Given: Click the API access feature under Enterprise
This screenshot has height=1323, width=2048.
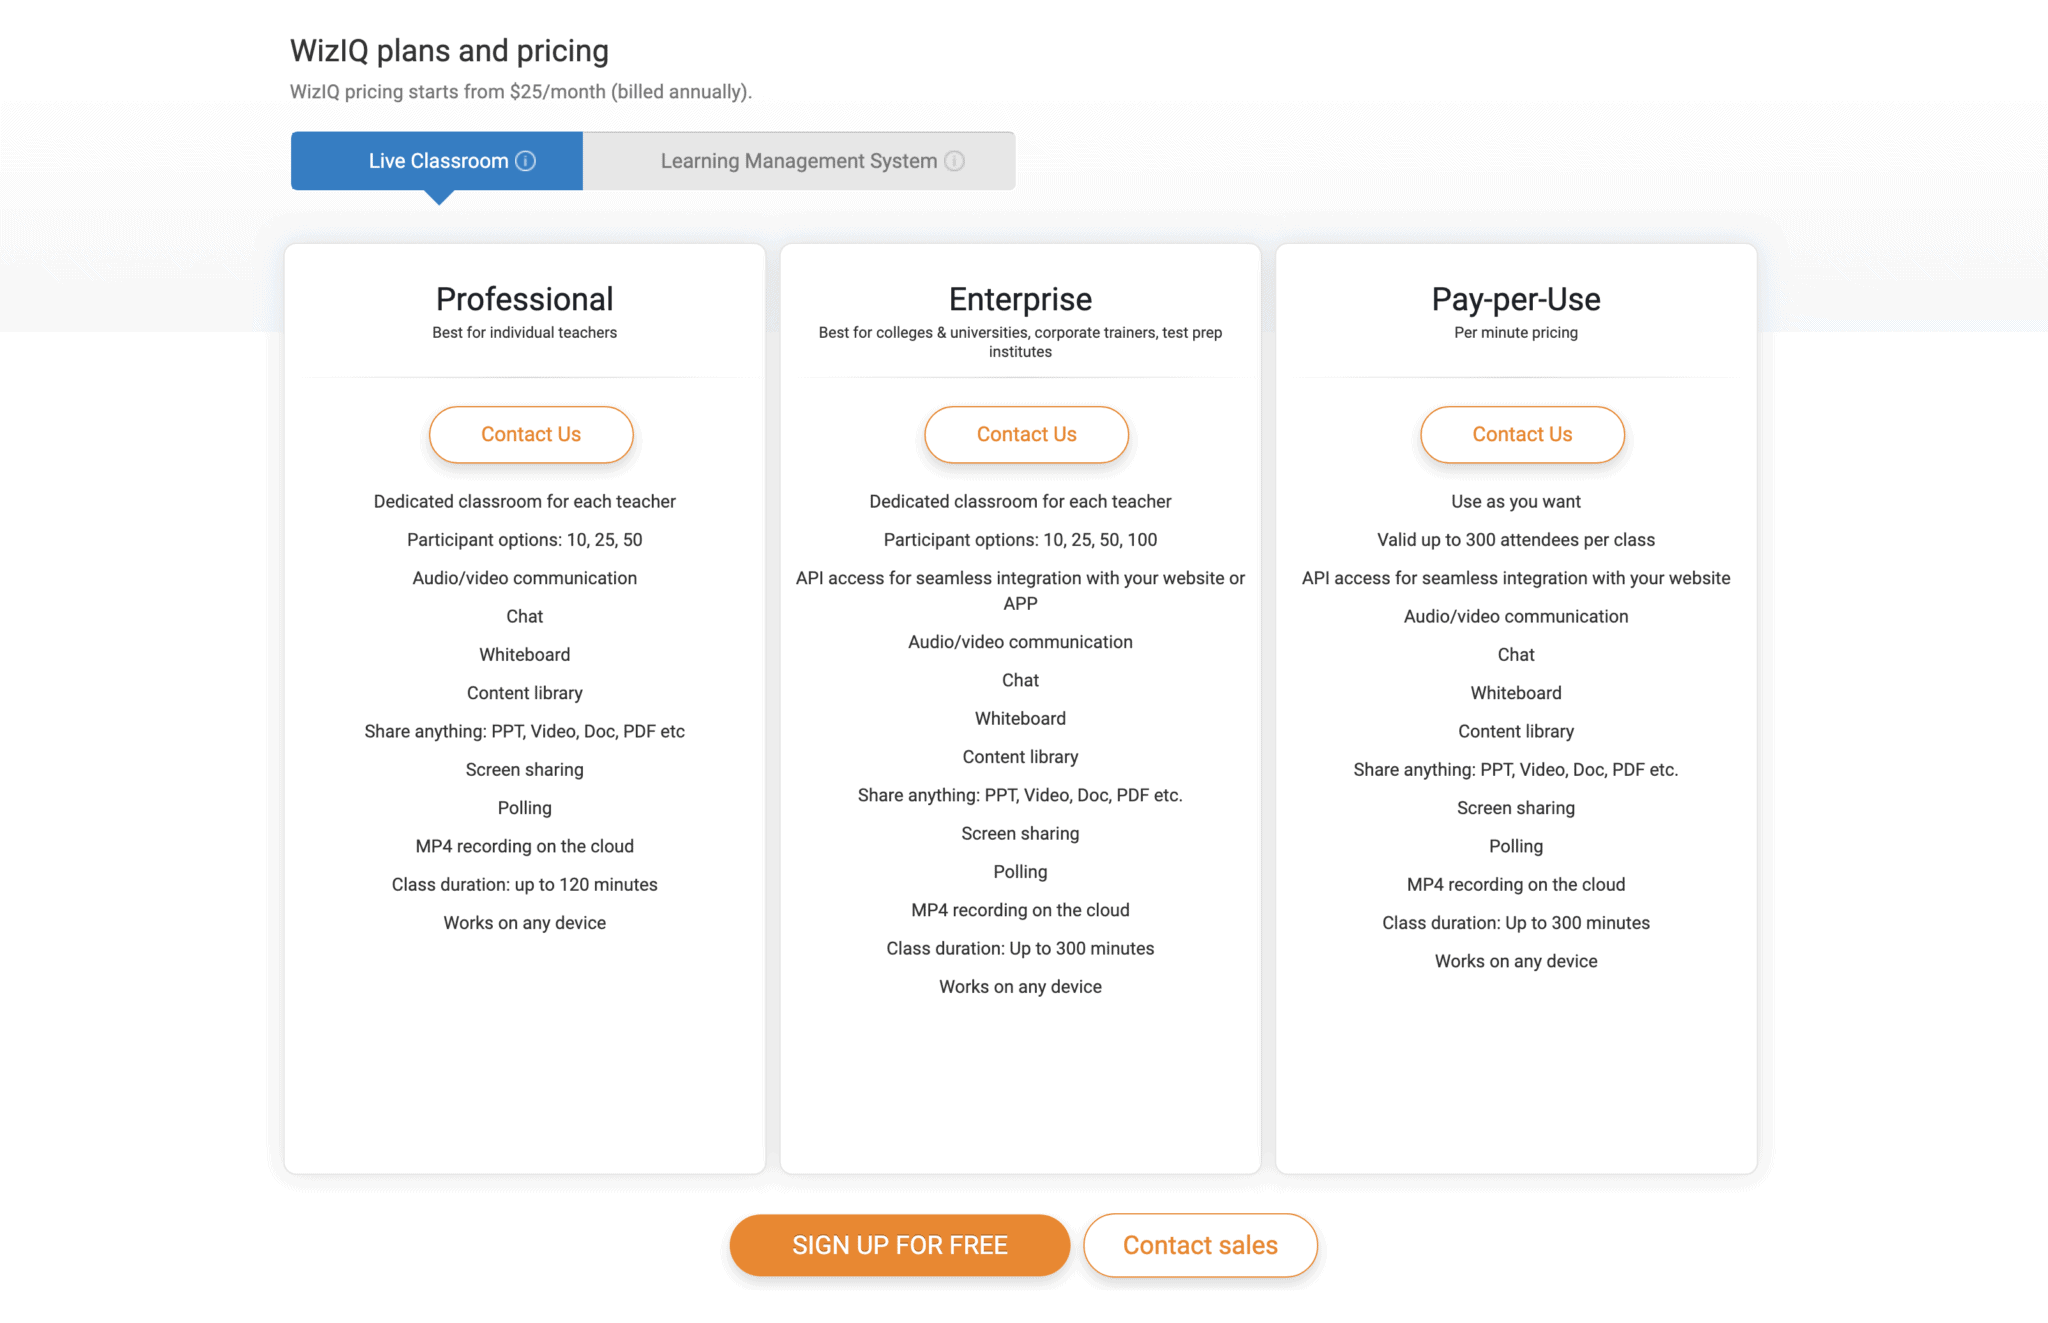Looking at the screenshot, I should (1020, 590).
